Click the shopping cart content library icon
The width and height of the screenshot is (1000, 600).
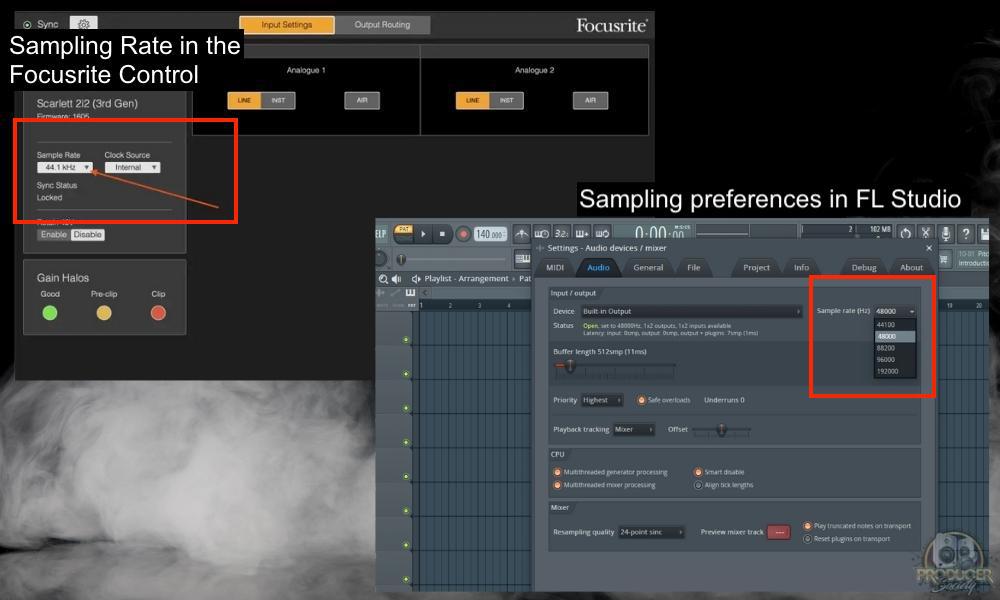(943, 259)
